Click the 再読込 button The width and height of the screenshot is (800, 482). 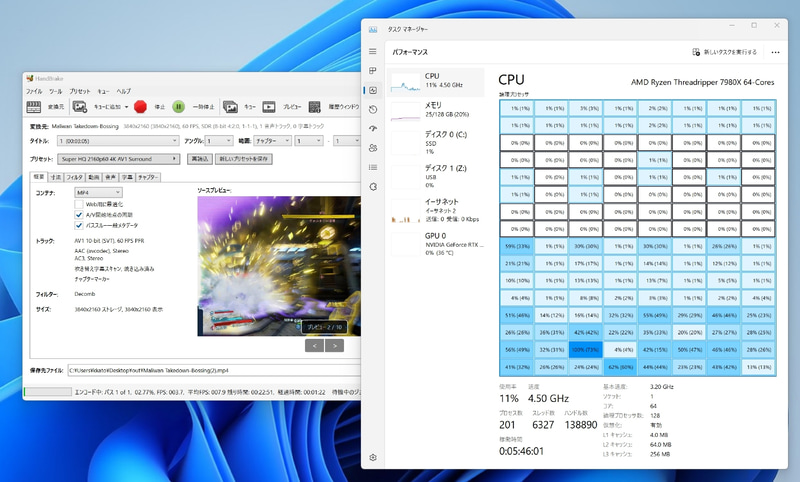click(199, 159)
